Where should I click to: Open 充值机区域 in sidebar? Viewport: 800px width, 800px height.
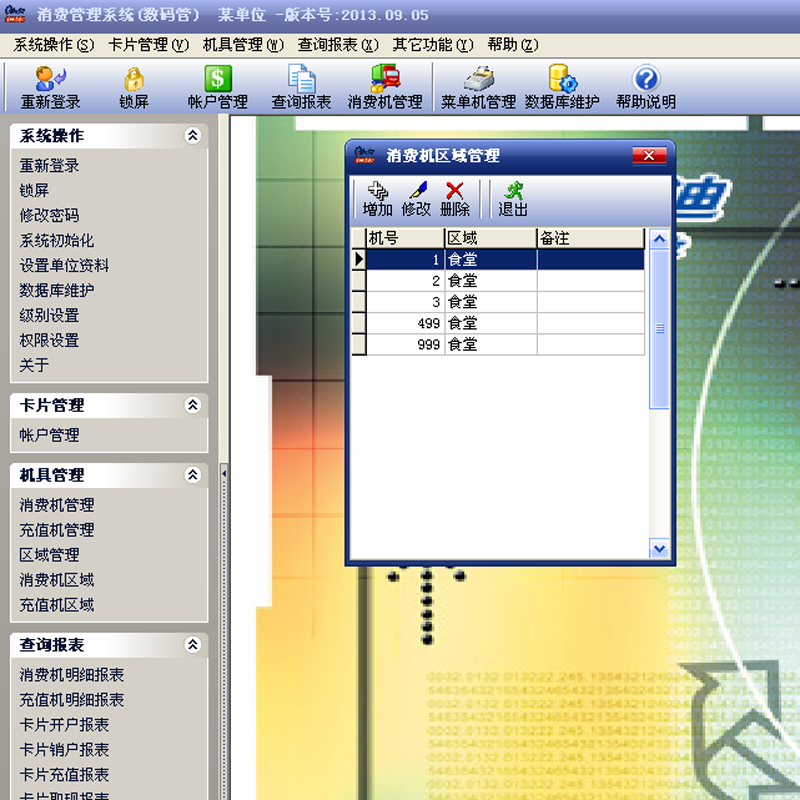pyautogui.click(x=57, y=605)
